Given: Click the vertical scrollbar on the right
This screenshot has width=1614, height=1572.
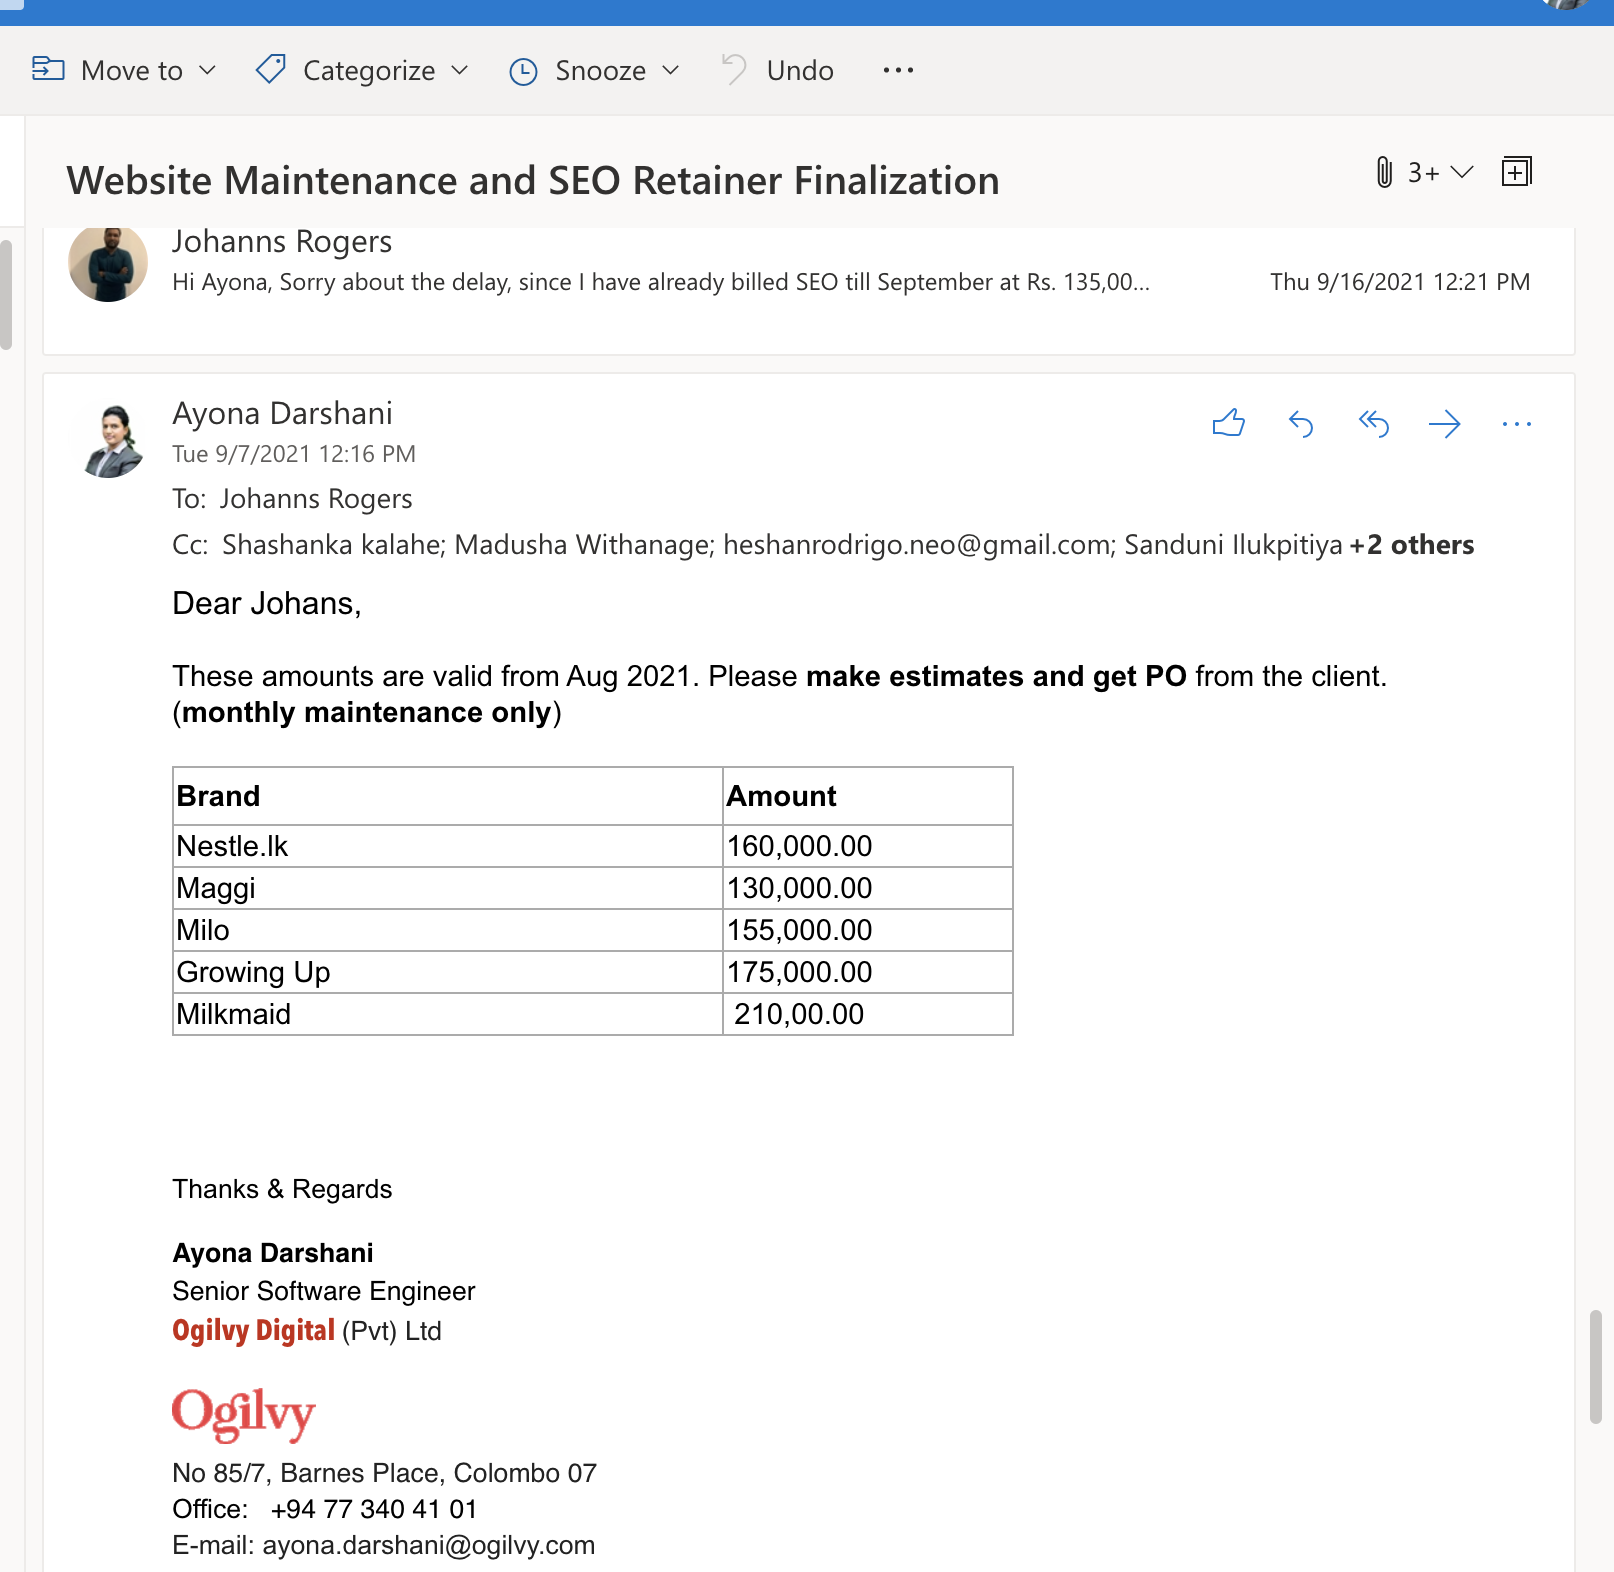Looking at the screenshot, I should click(1595, 1366).
